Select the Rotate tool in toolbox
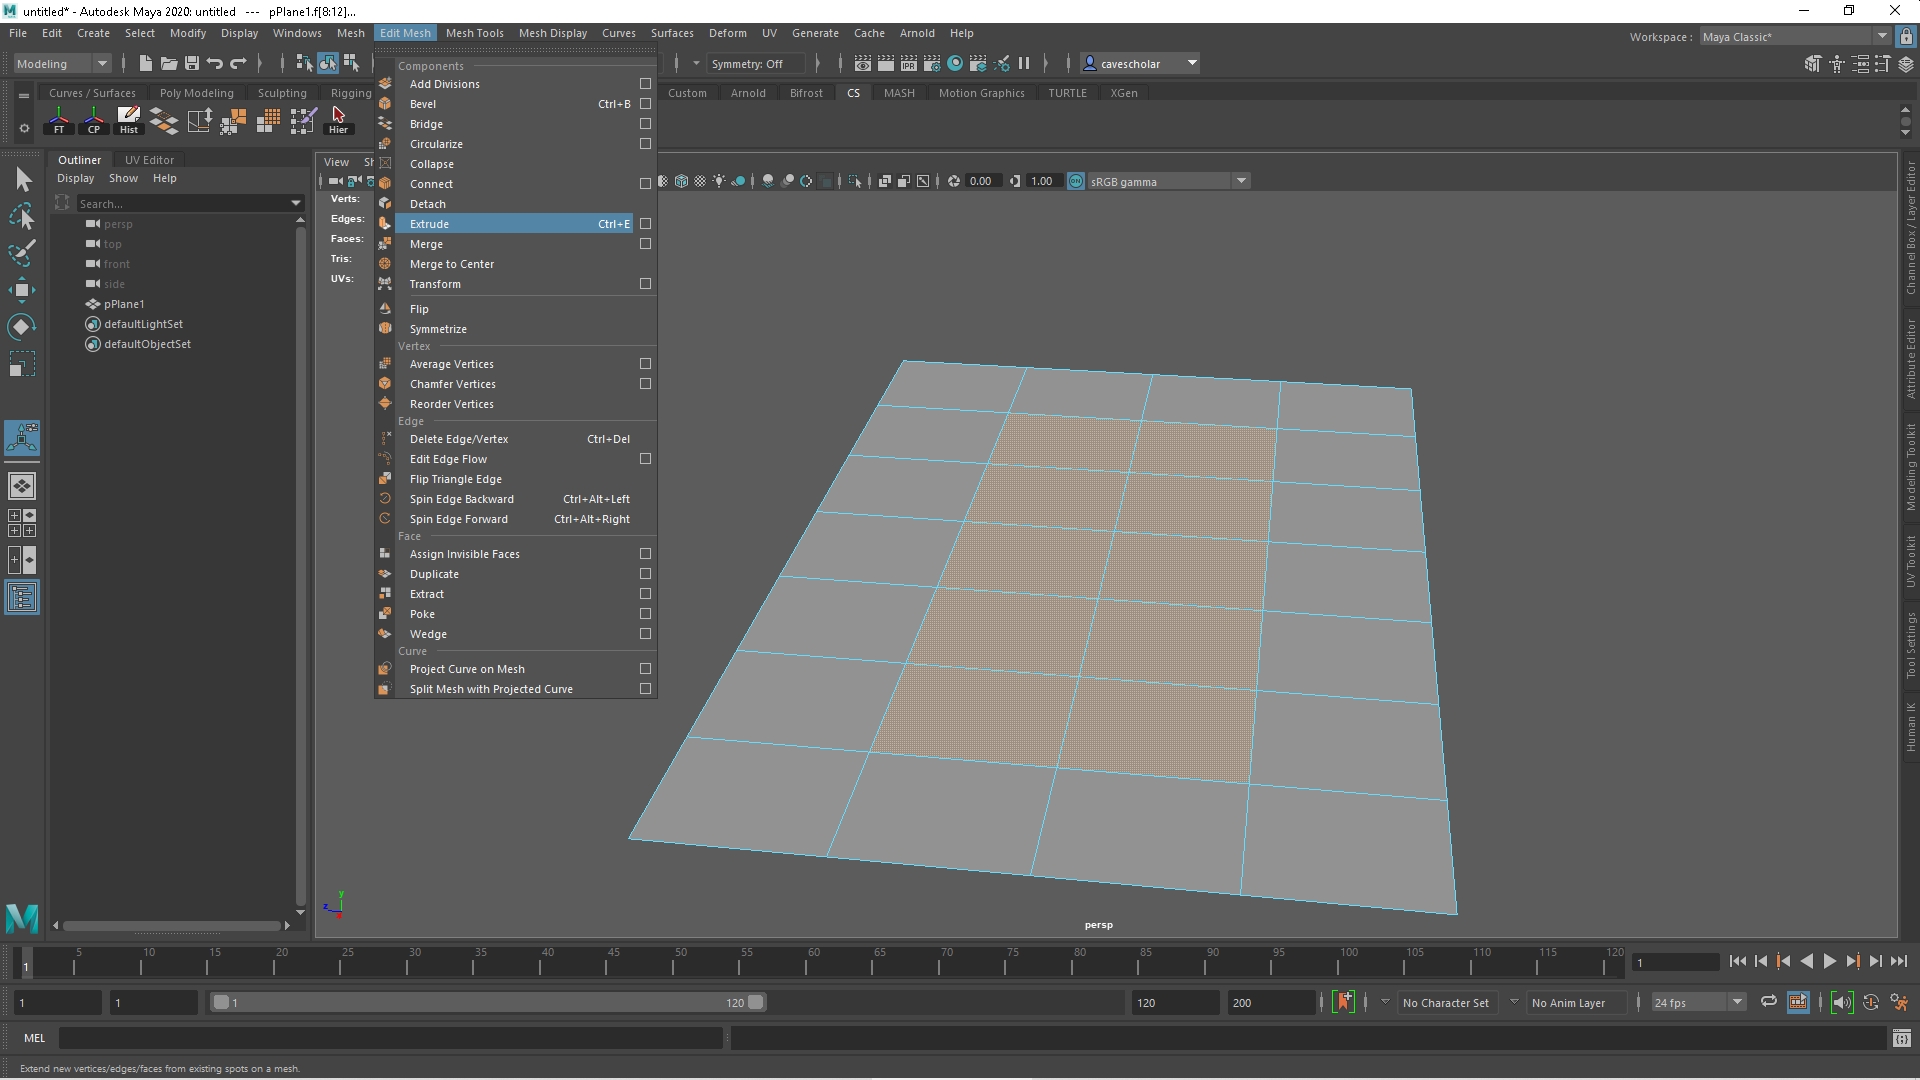1920x1080 pixels. pyautogui.click(x=22, y=327)
